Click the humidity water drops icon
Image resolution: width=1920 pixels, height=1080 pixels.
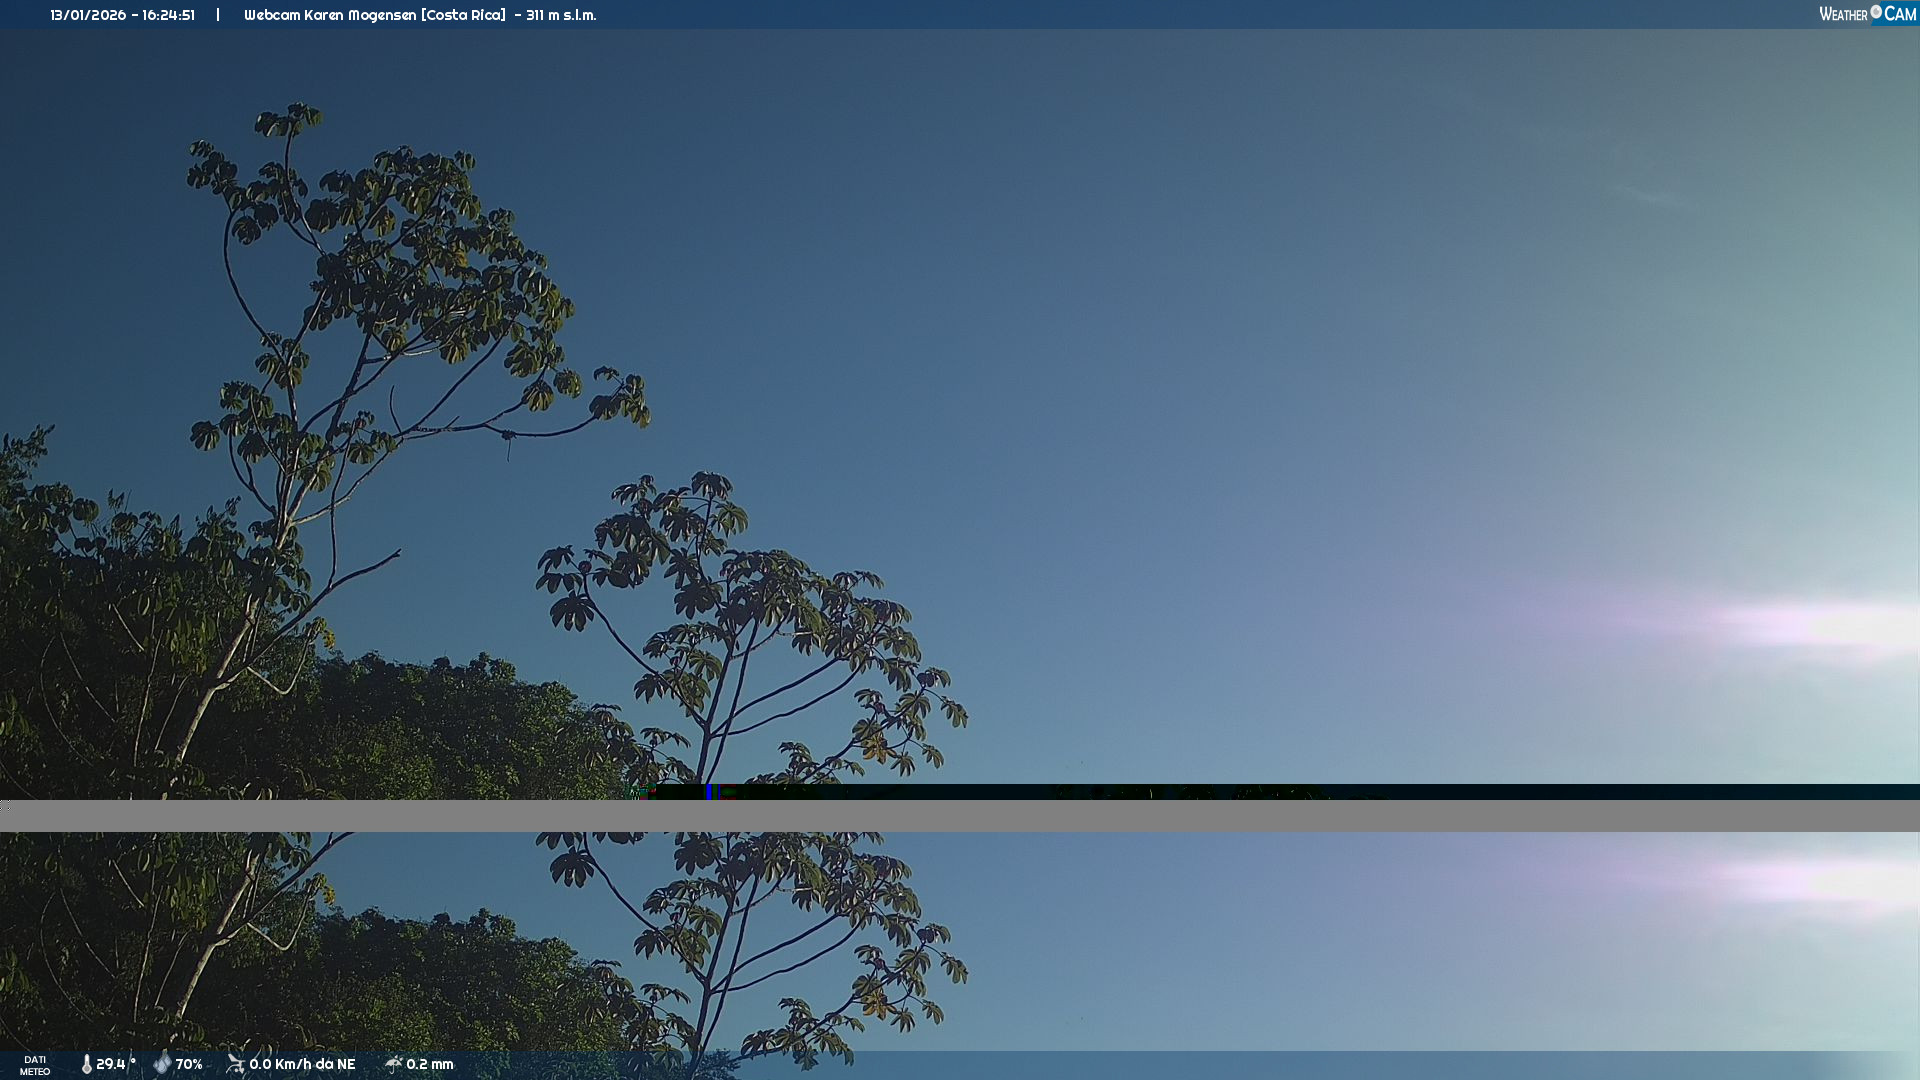162,1063
